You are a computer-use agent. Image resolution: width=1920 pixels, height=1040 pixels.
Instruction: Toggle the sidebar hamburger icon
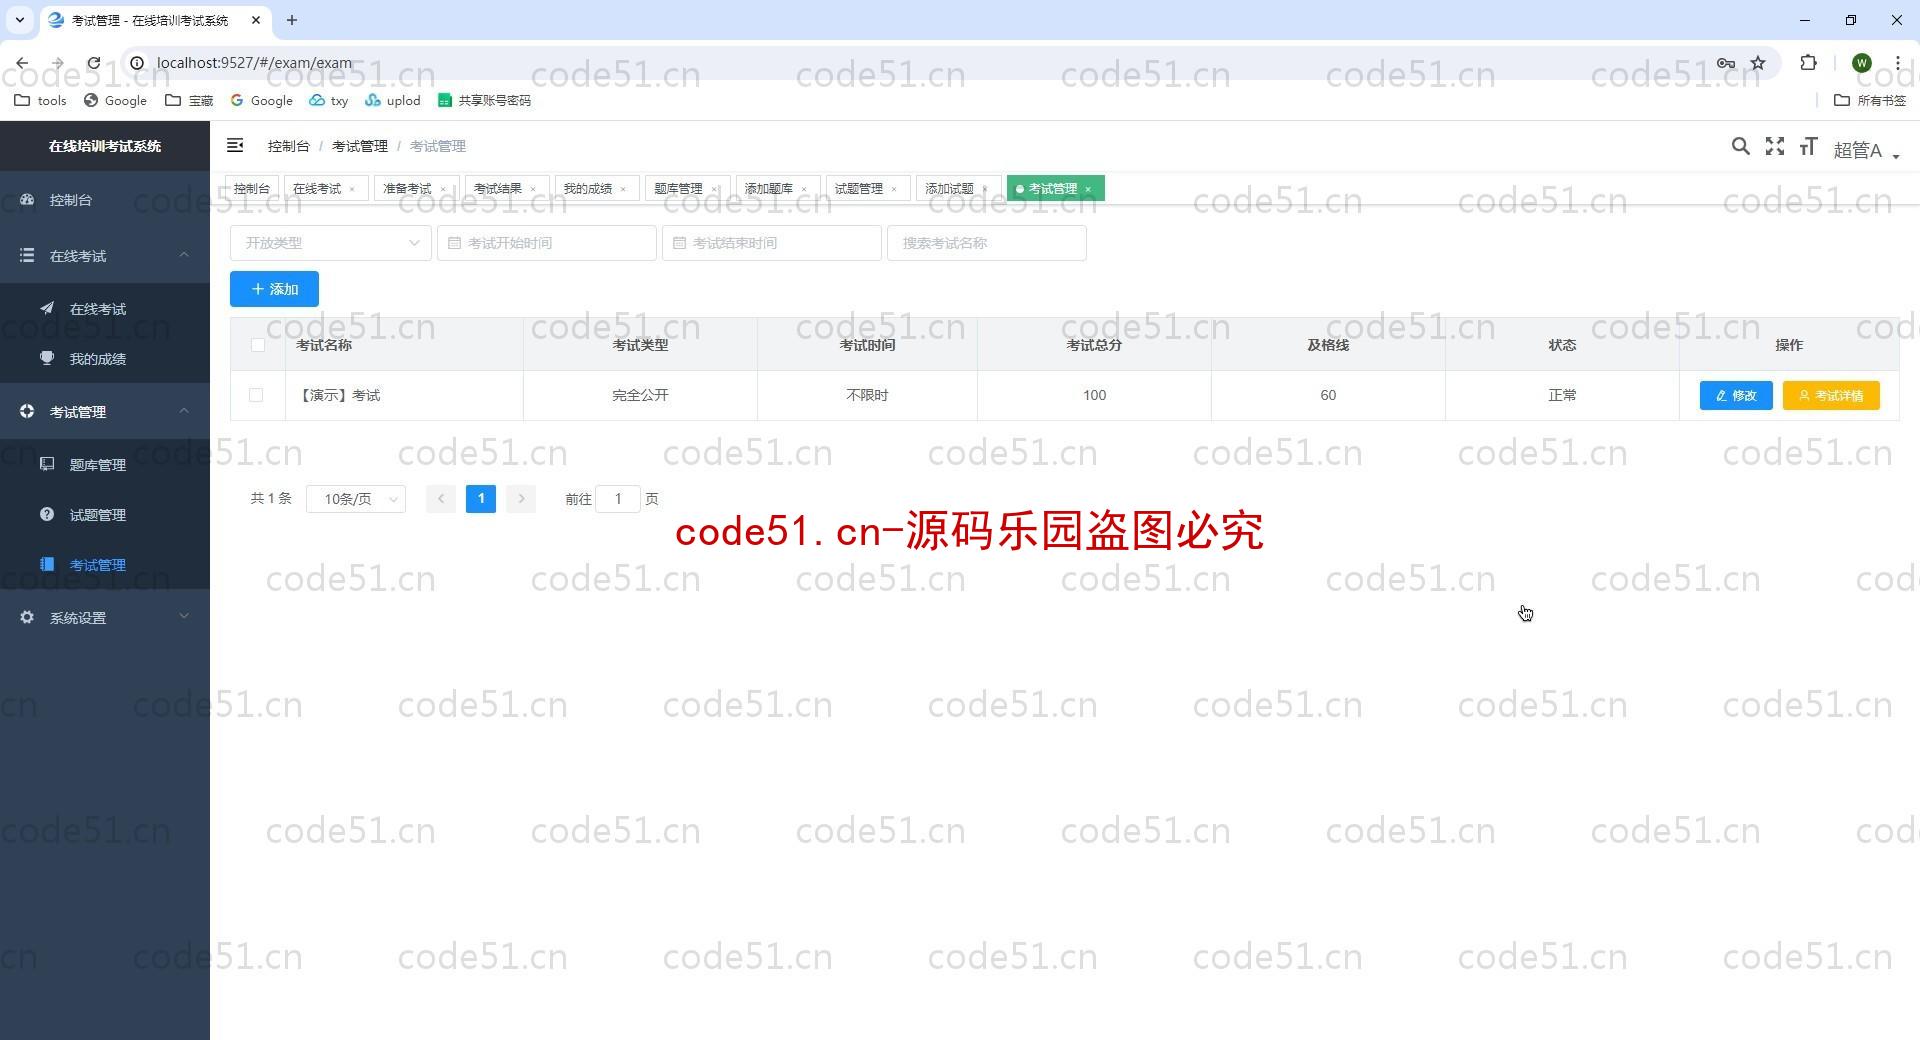[235, 146]
